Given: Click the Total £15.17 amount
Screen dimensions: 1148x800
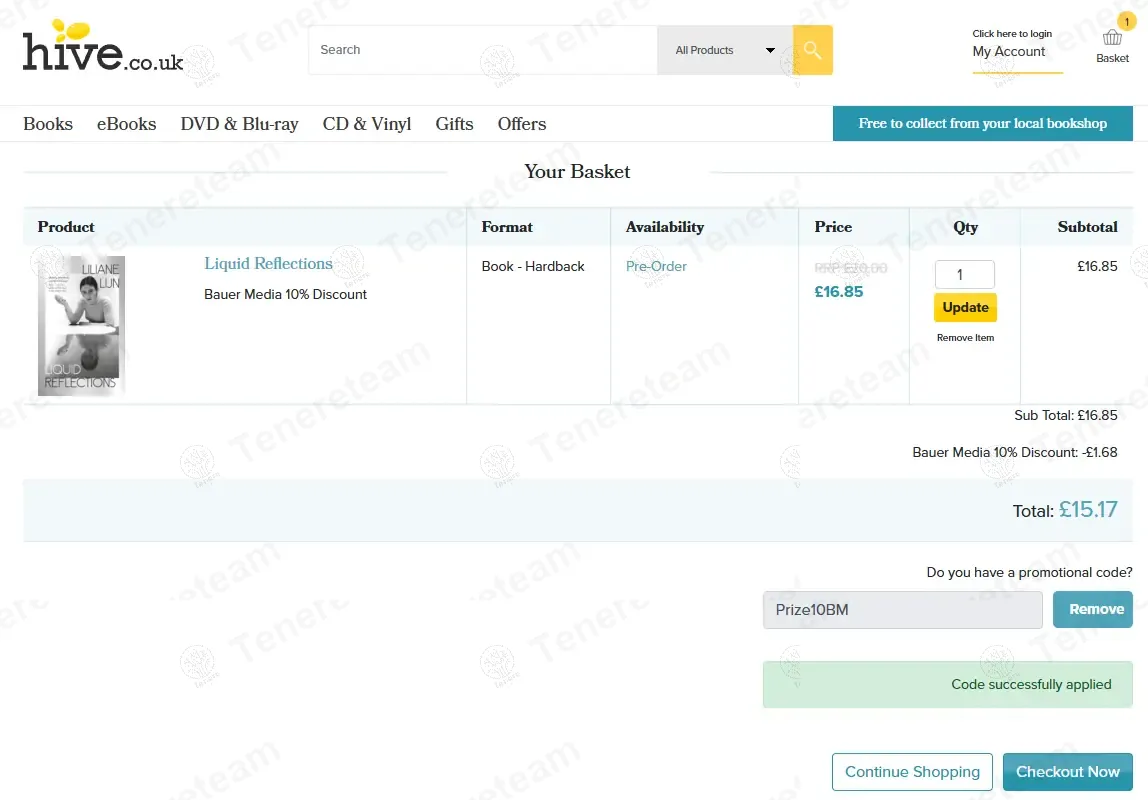Looking at the screenshot, I should pos(1088,509).
